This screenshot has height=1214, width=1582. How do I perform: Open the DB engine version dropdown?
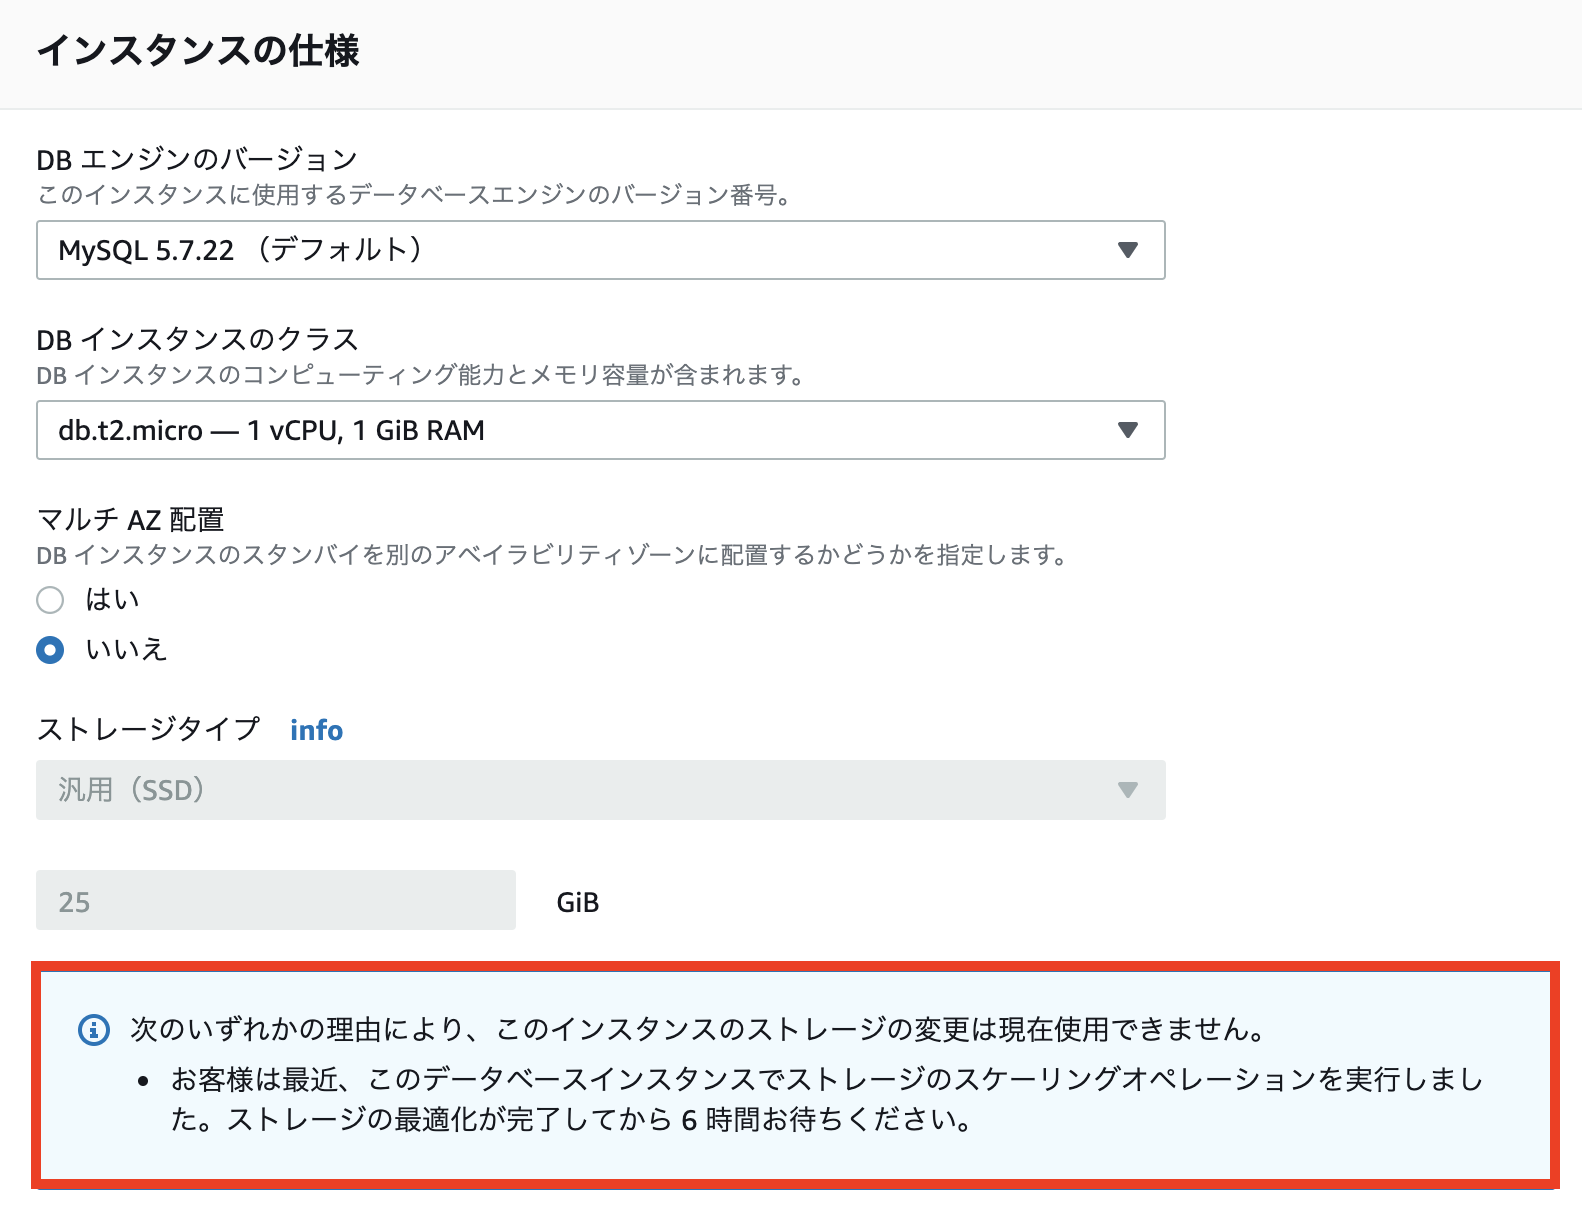600,250
